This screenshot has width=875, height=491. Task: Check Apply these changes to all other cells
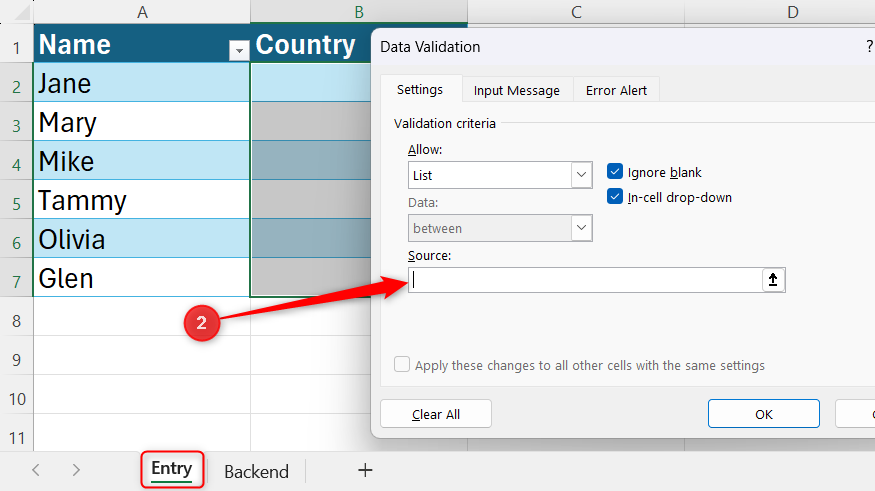pos(402,364)
